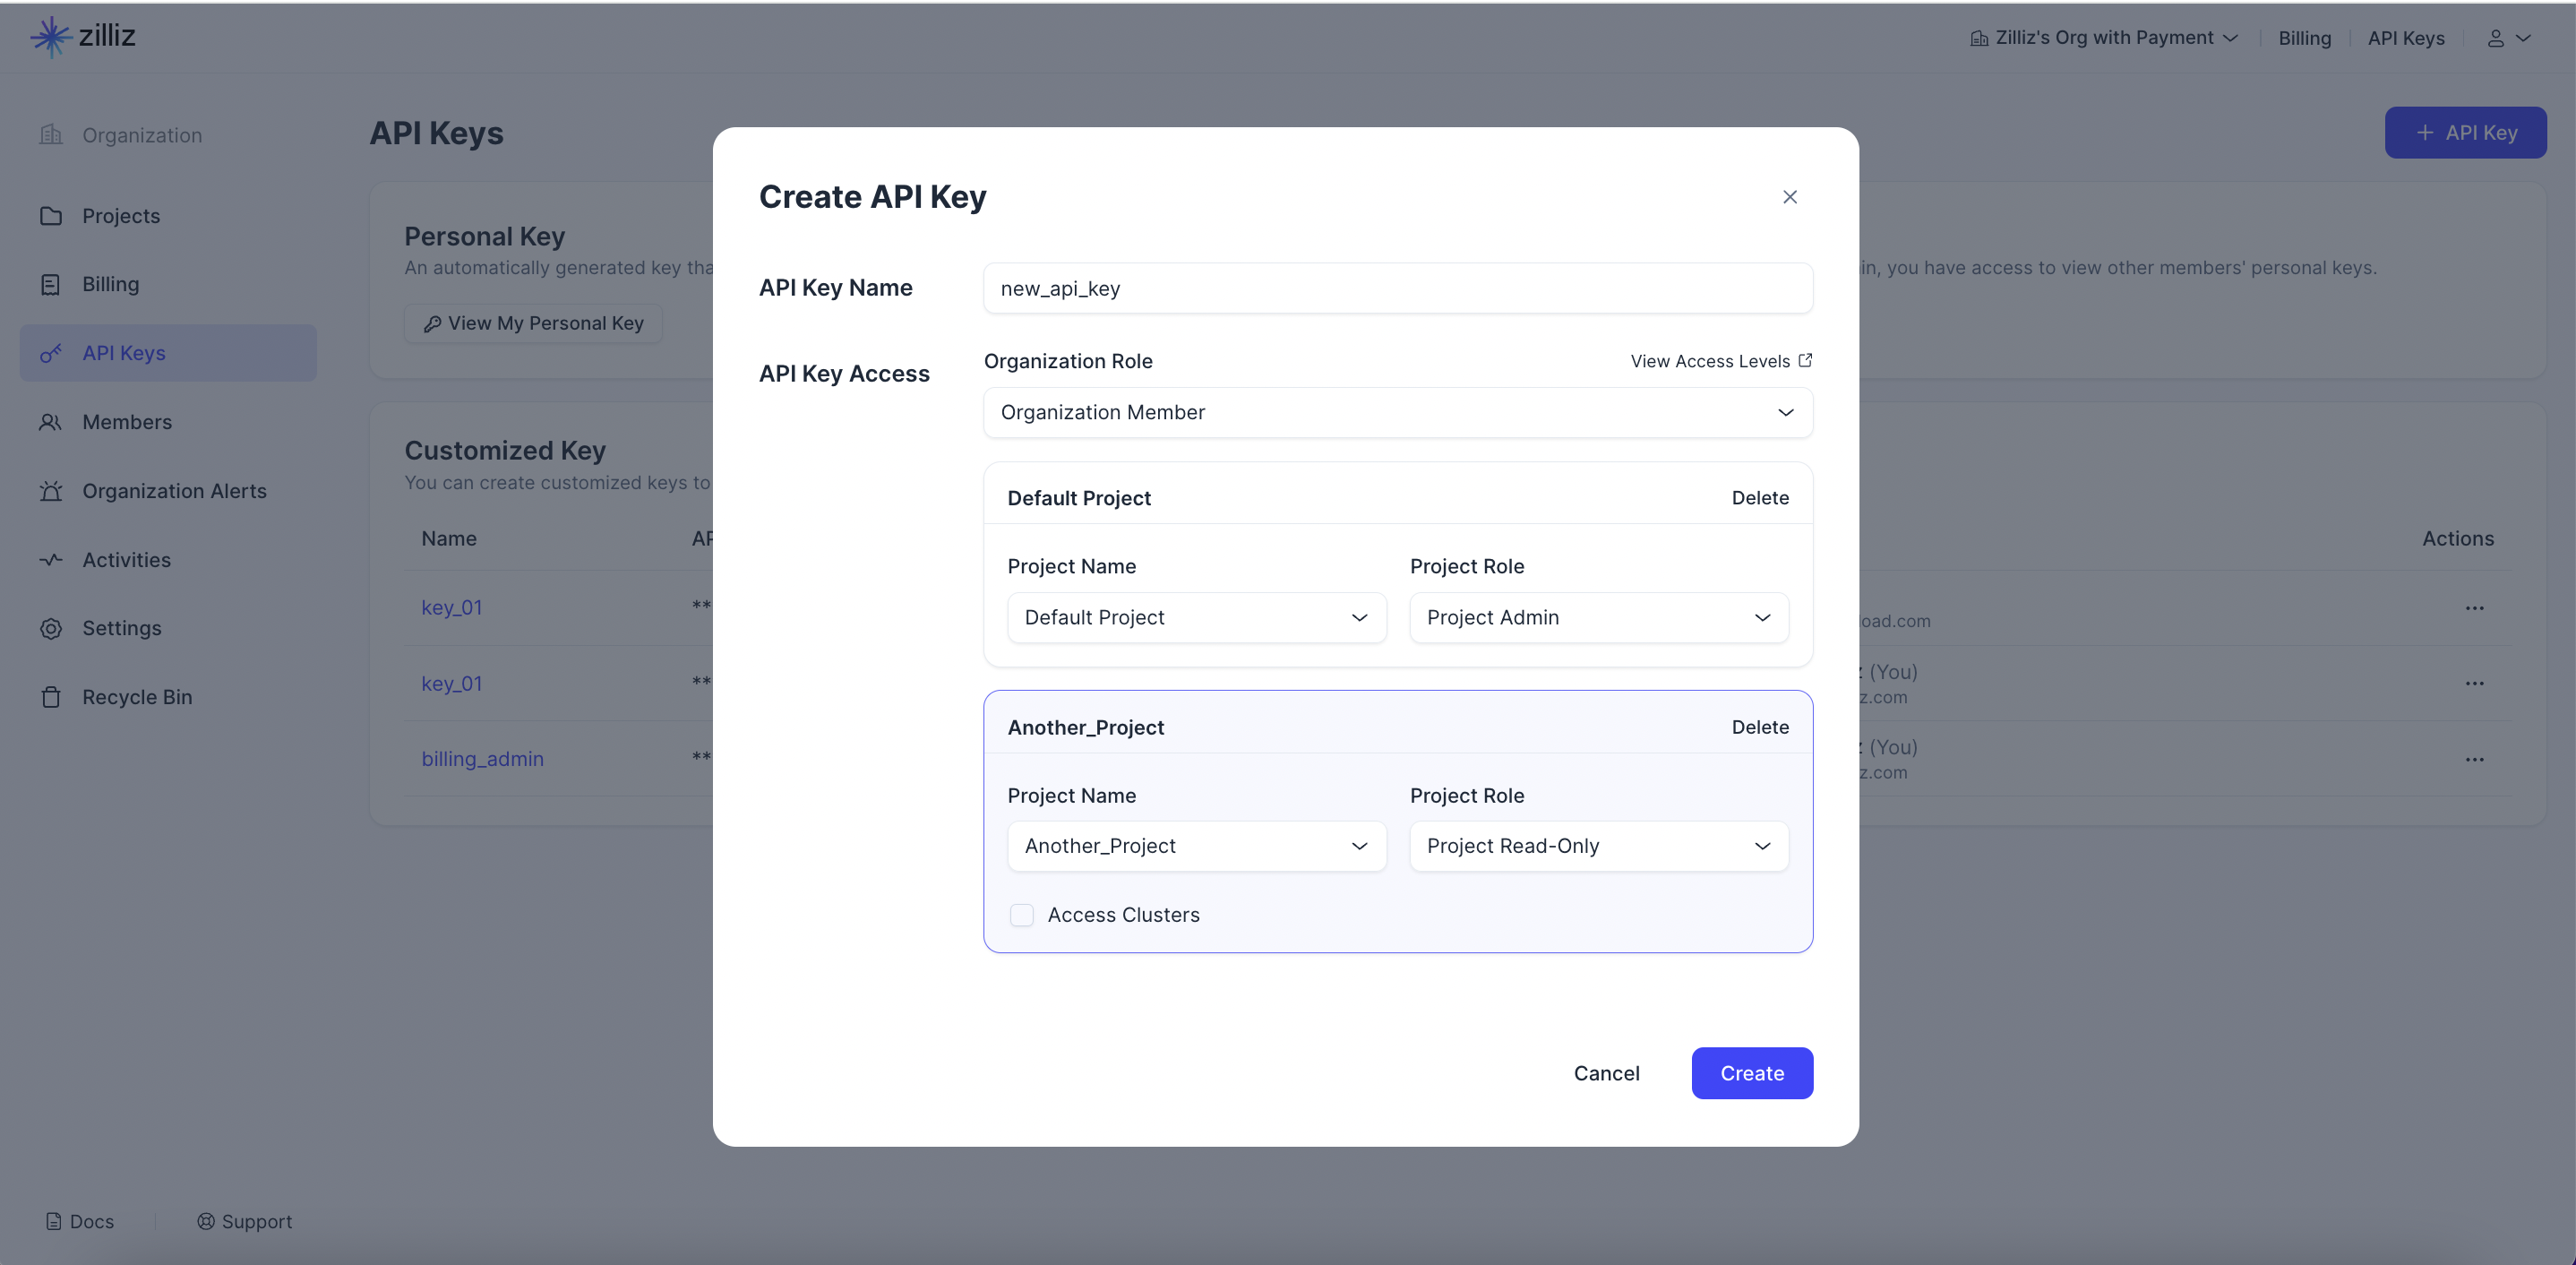Open the user account profile icon
Viewport: 2576px width, 1265px height.
[2495, 38]
